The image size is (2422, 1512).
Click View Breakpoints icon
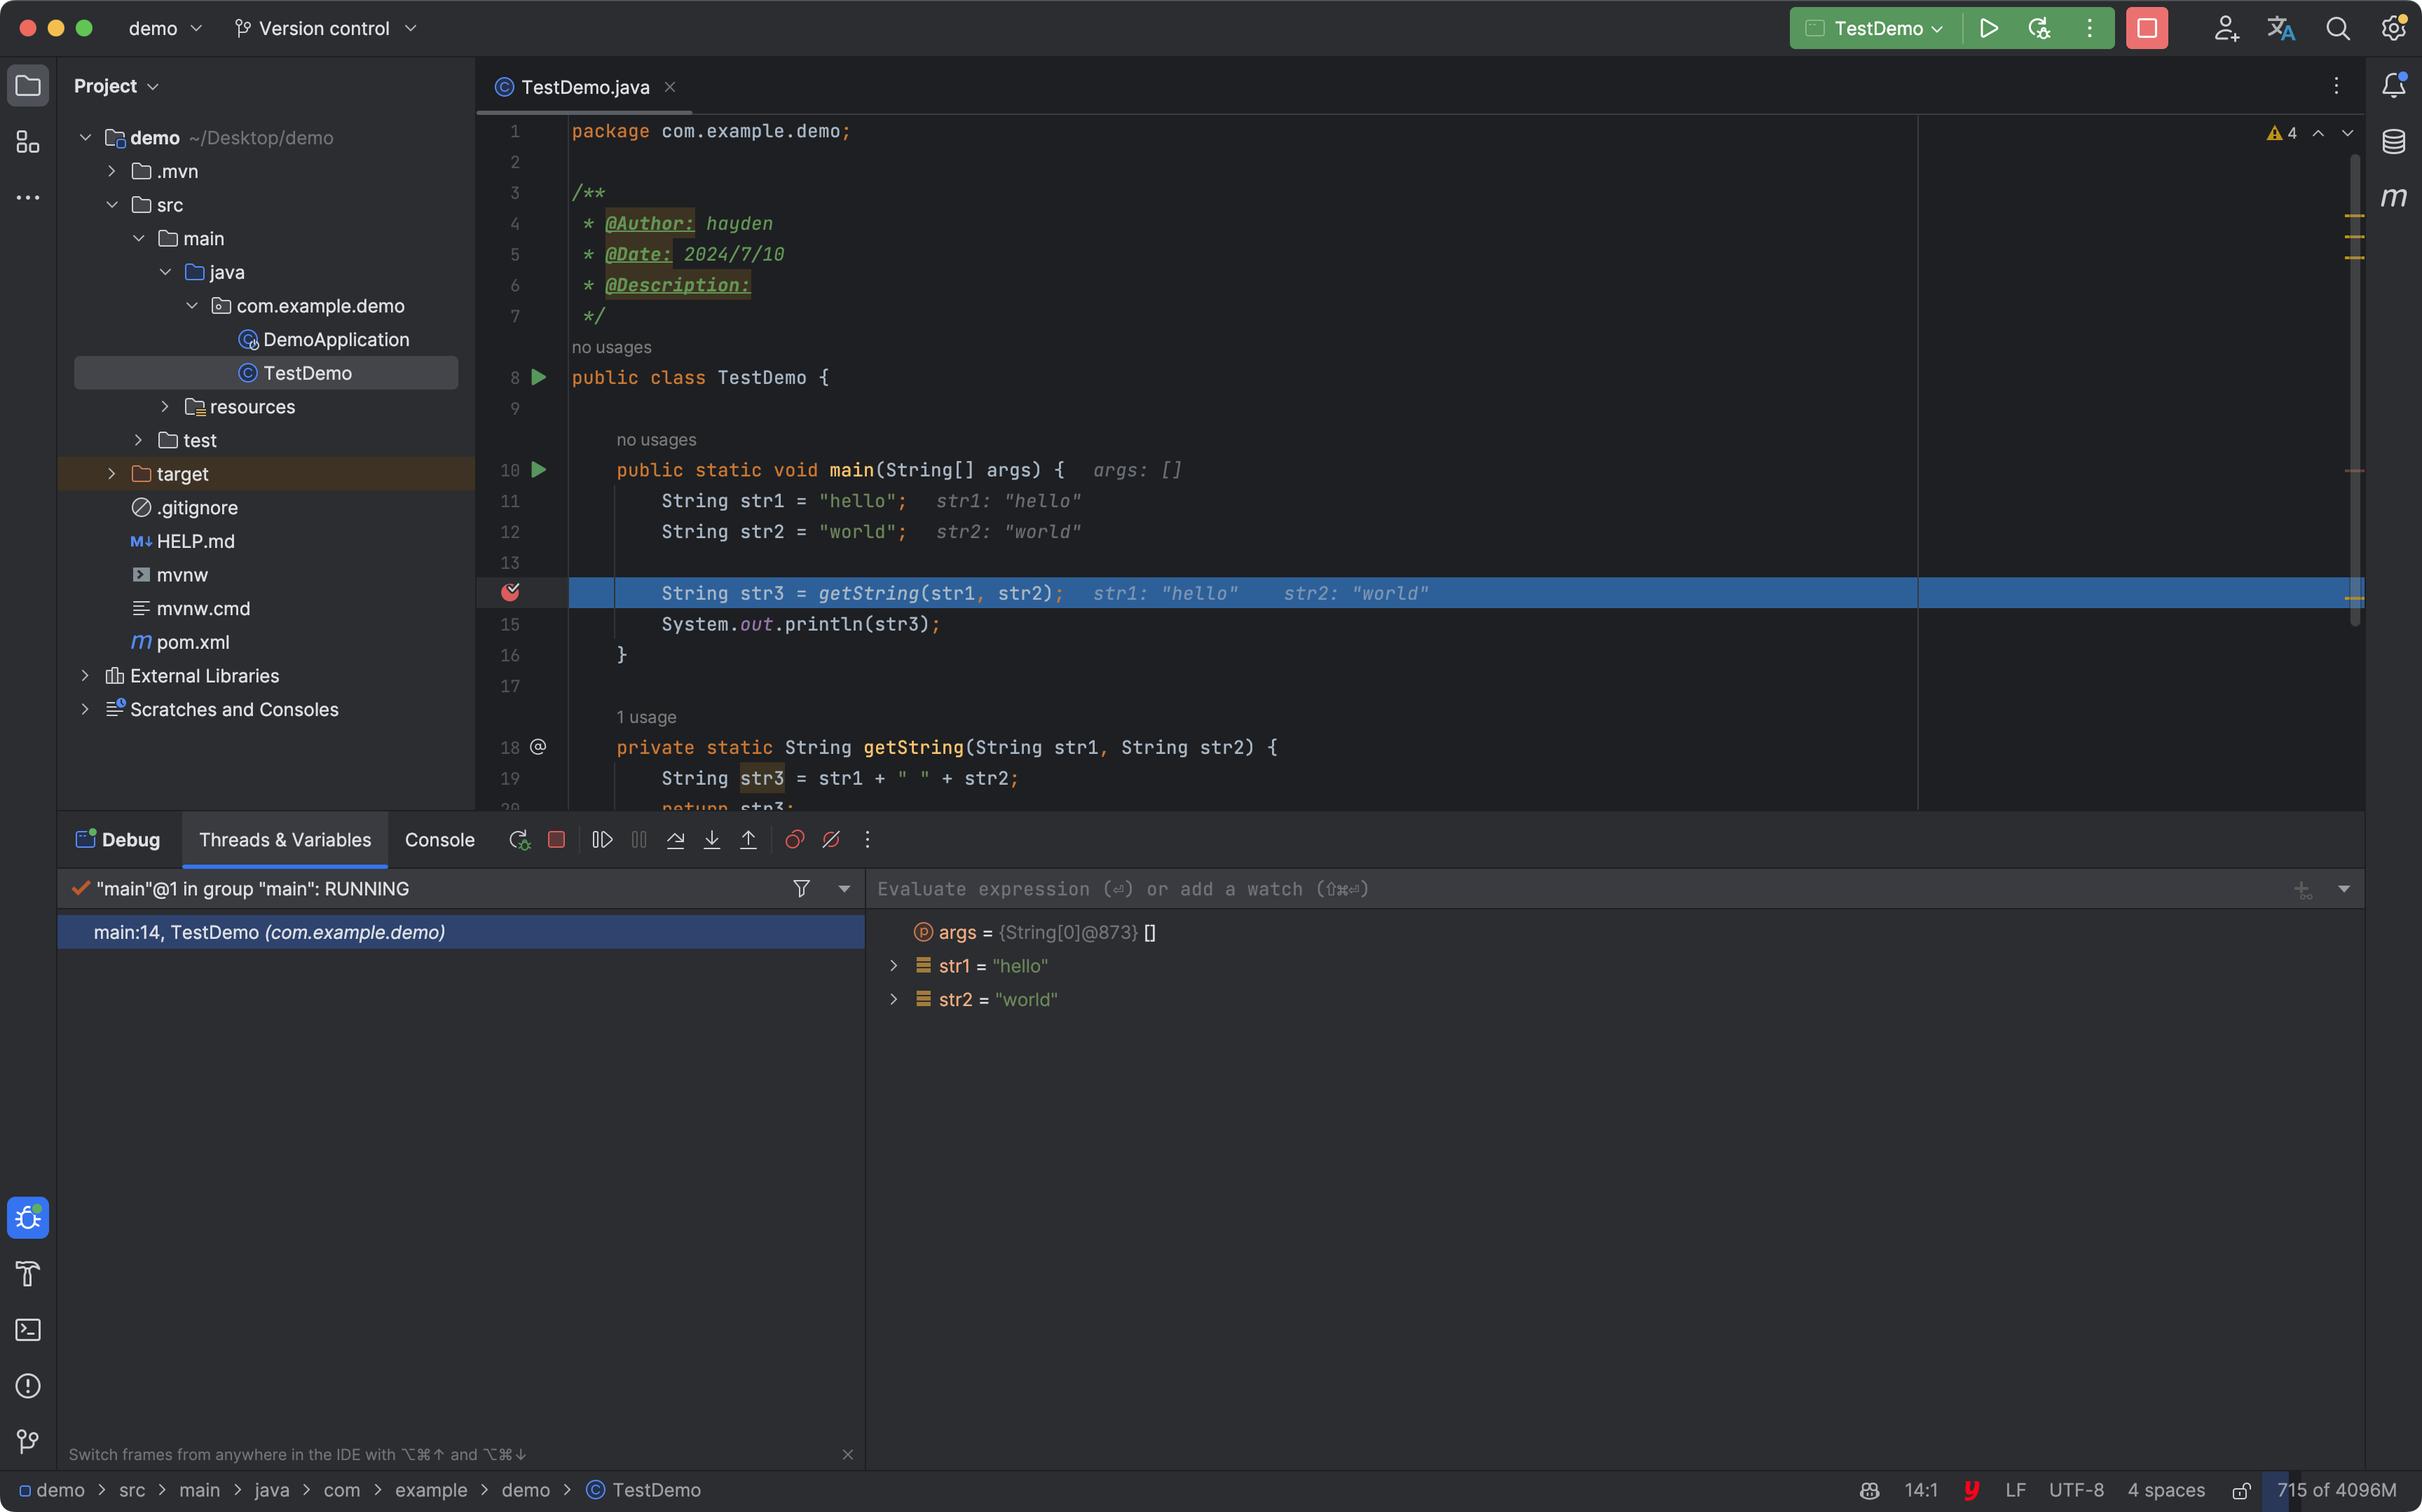pyautogui.click(x=794, y=840)
